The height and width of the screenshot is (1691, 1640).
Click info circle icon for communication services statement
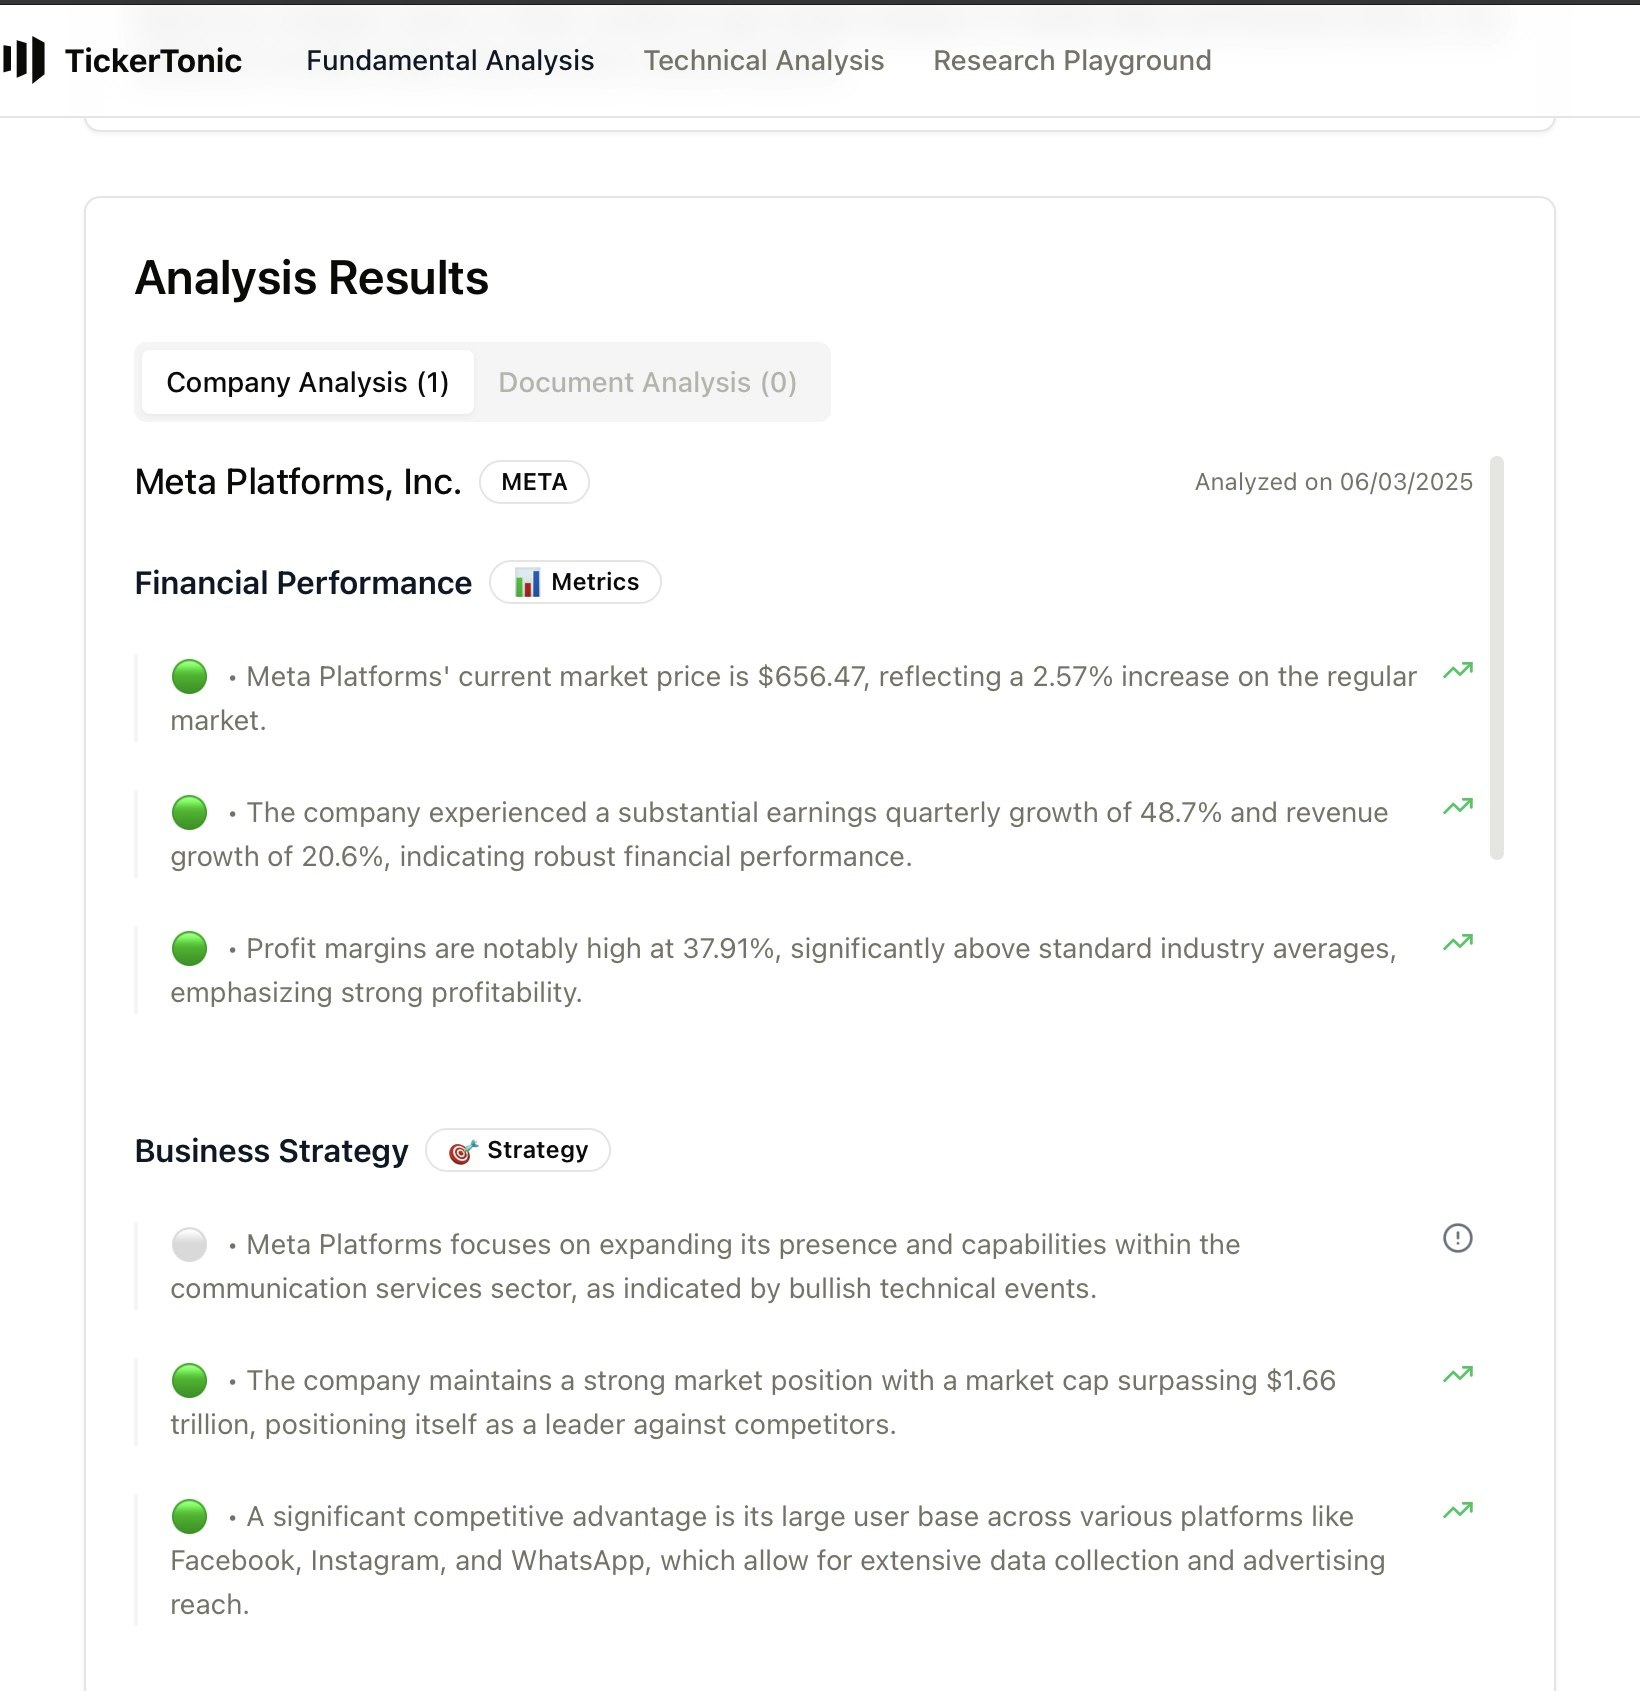1458,1239
